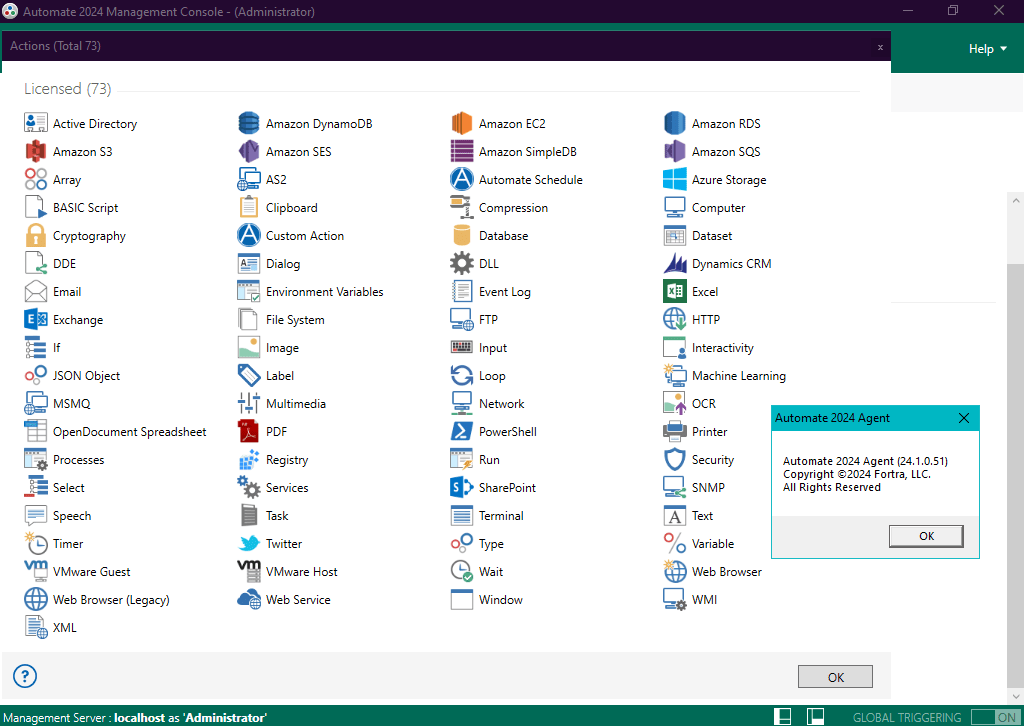Choose the Variable percent icon

click(x=675, y=543)
